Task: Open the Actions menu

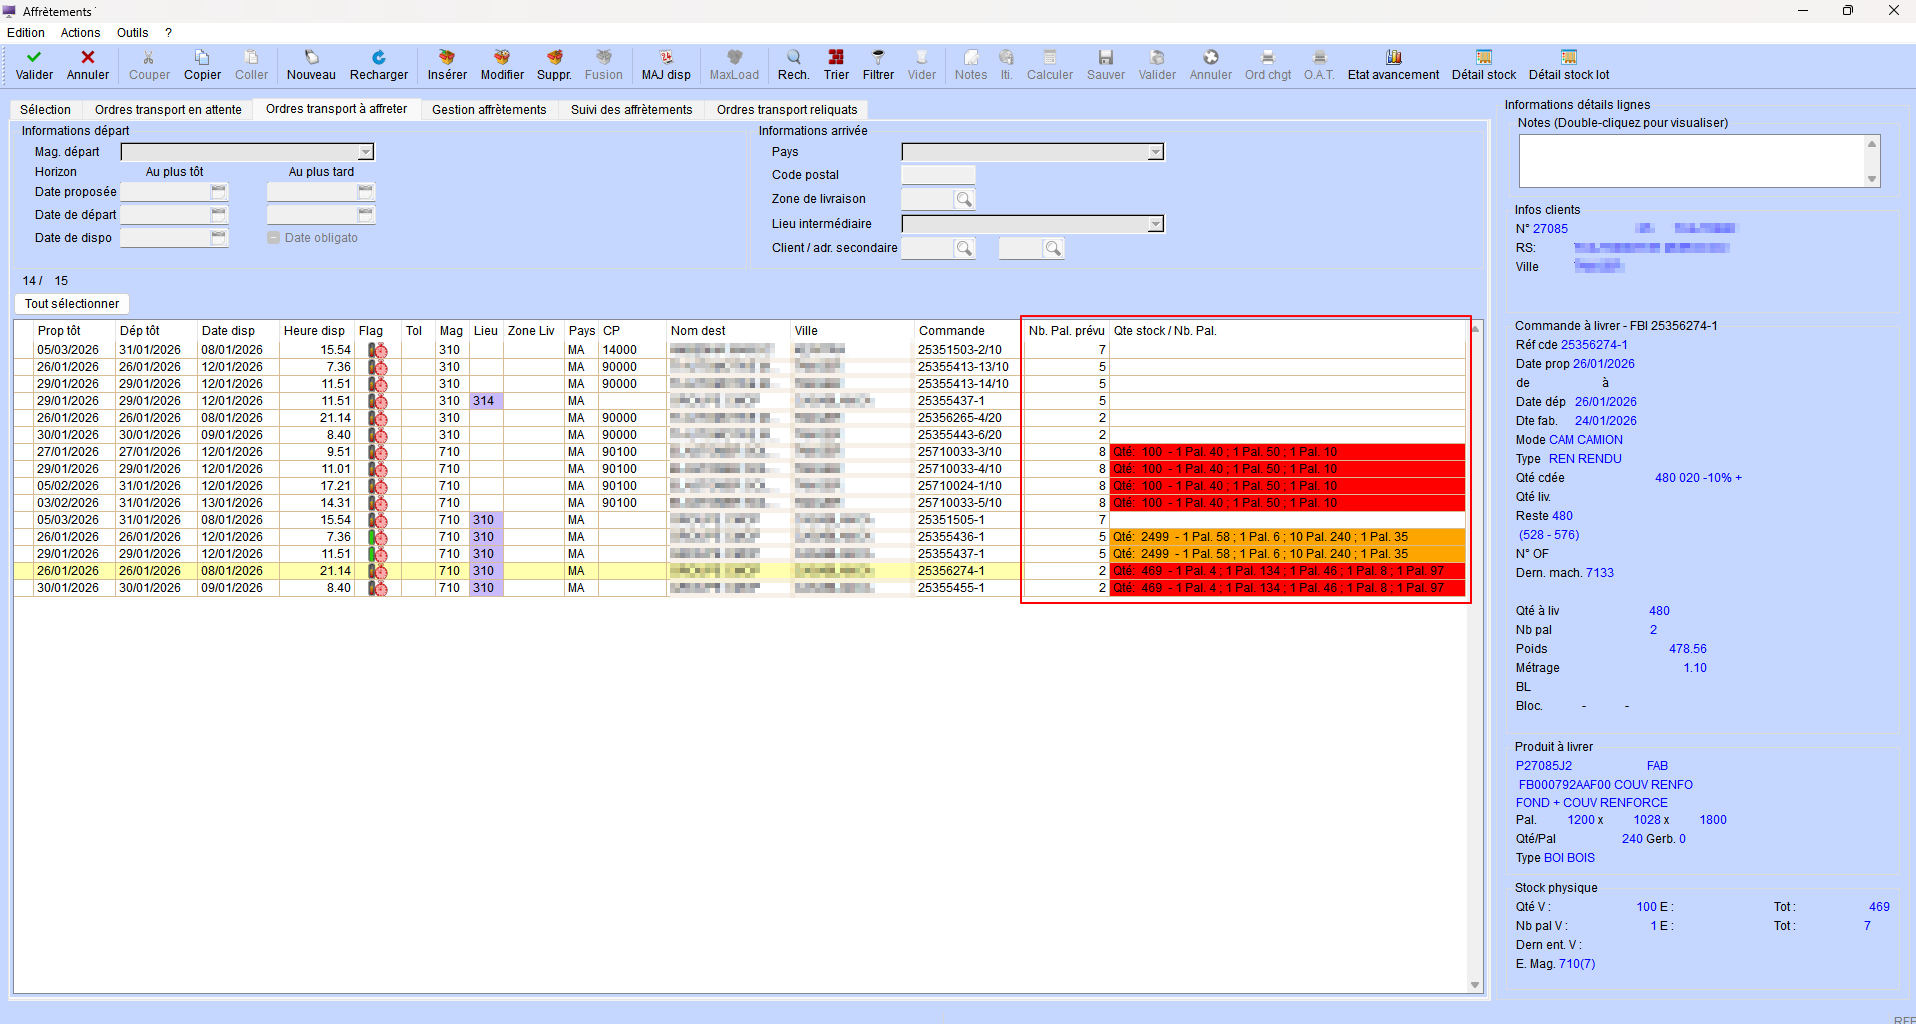Action: 80,33
